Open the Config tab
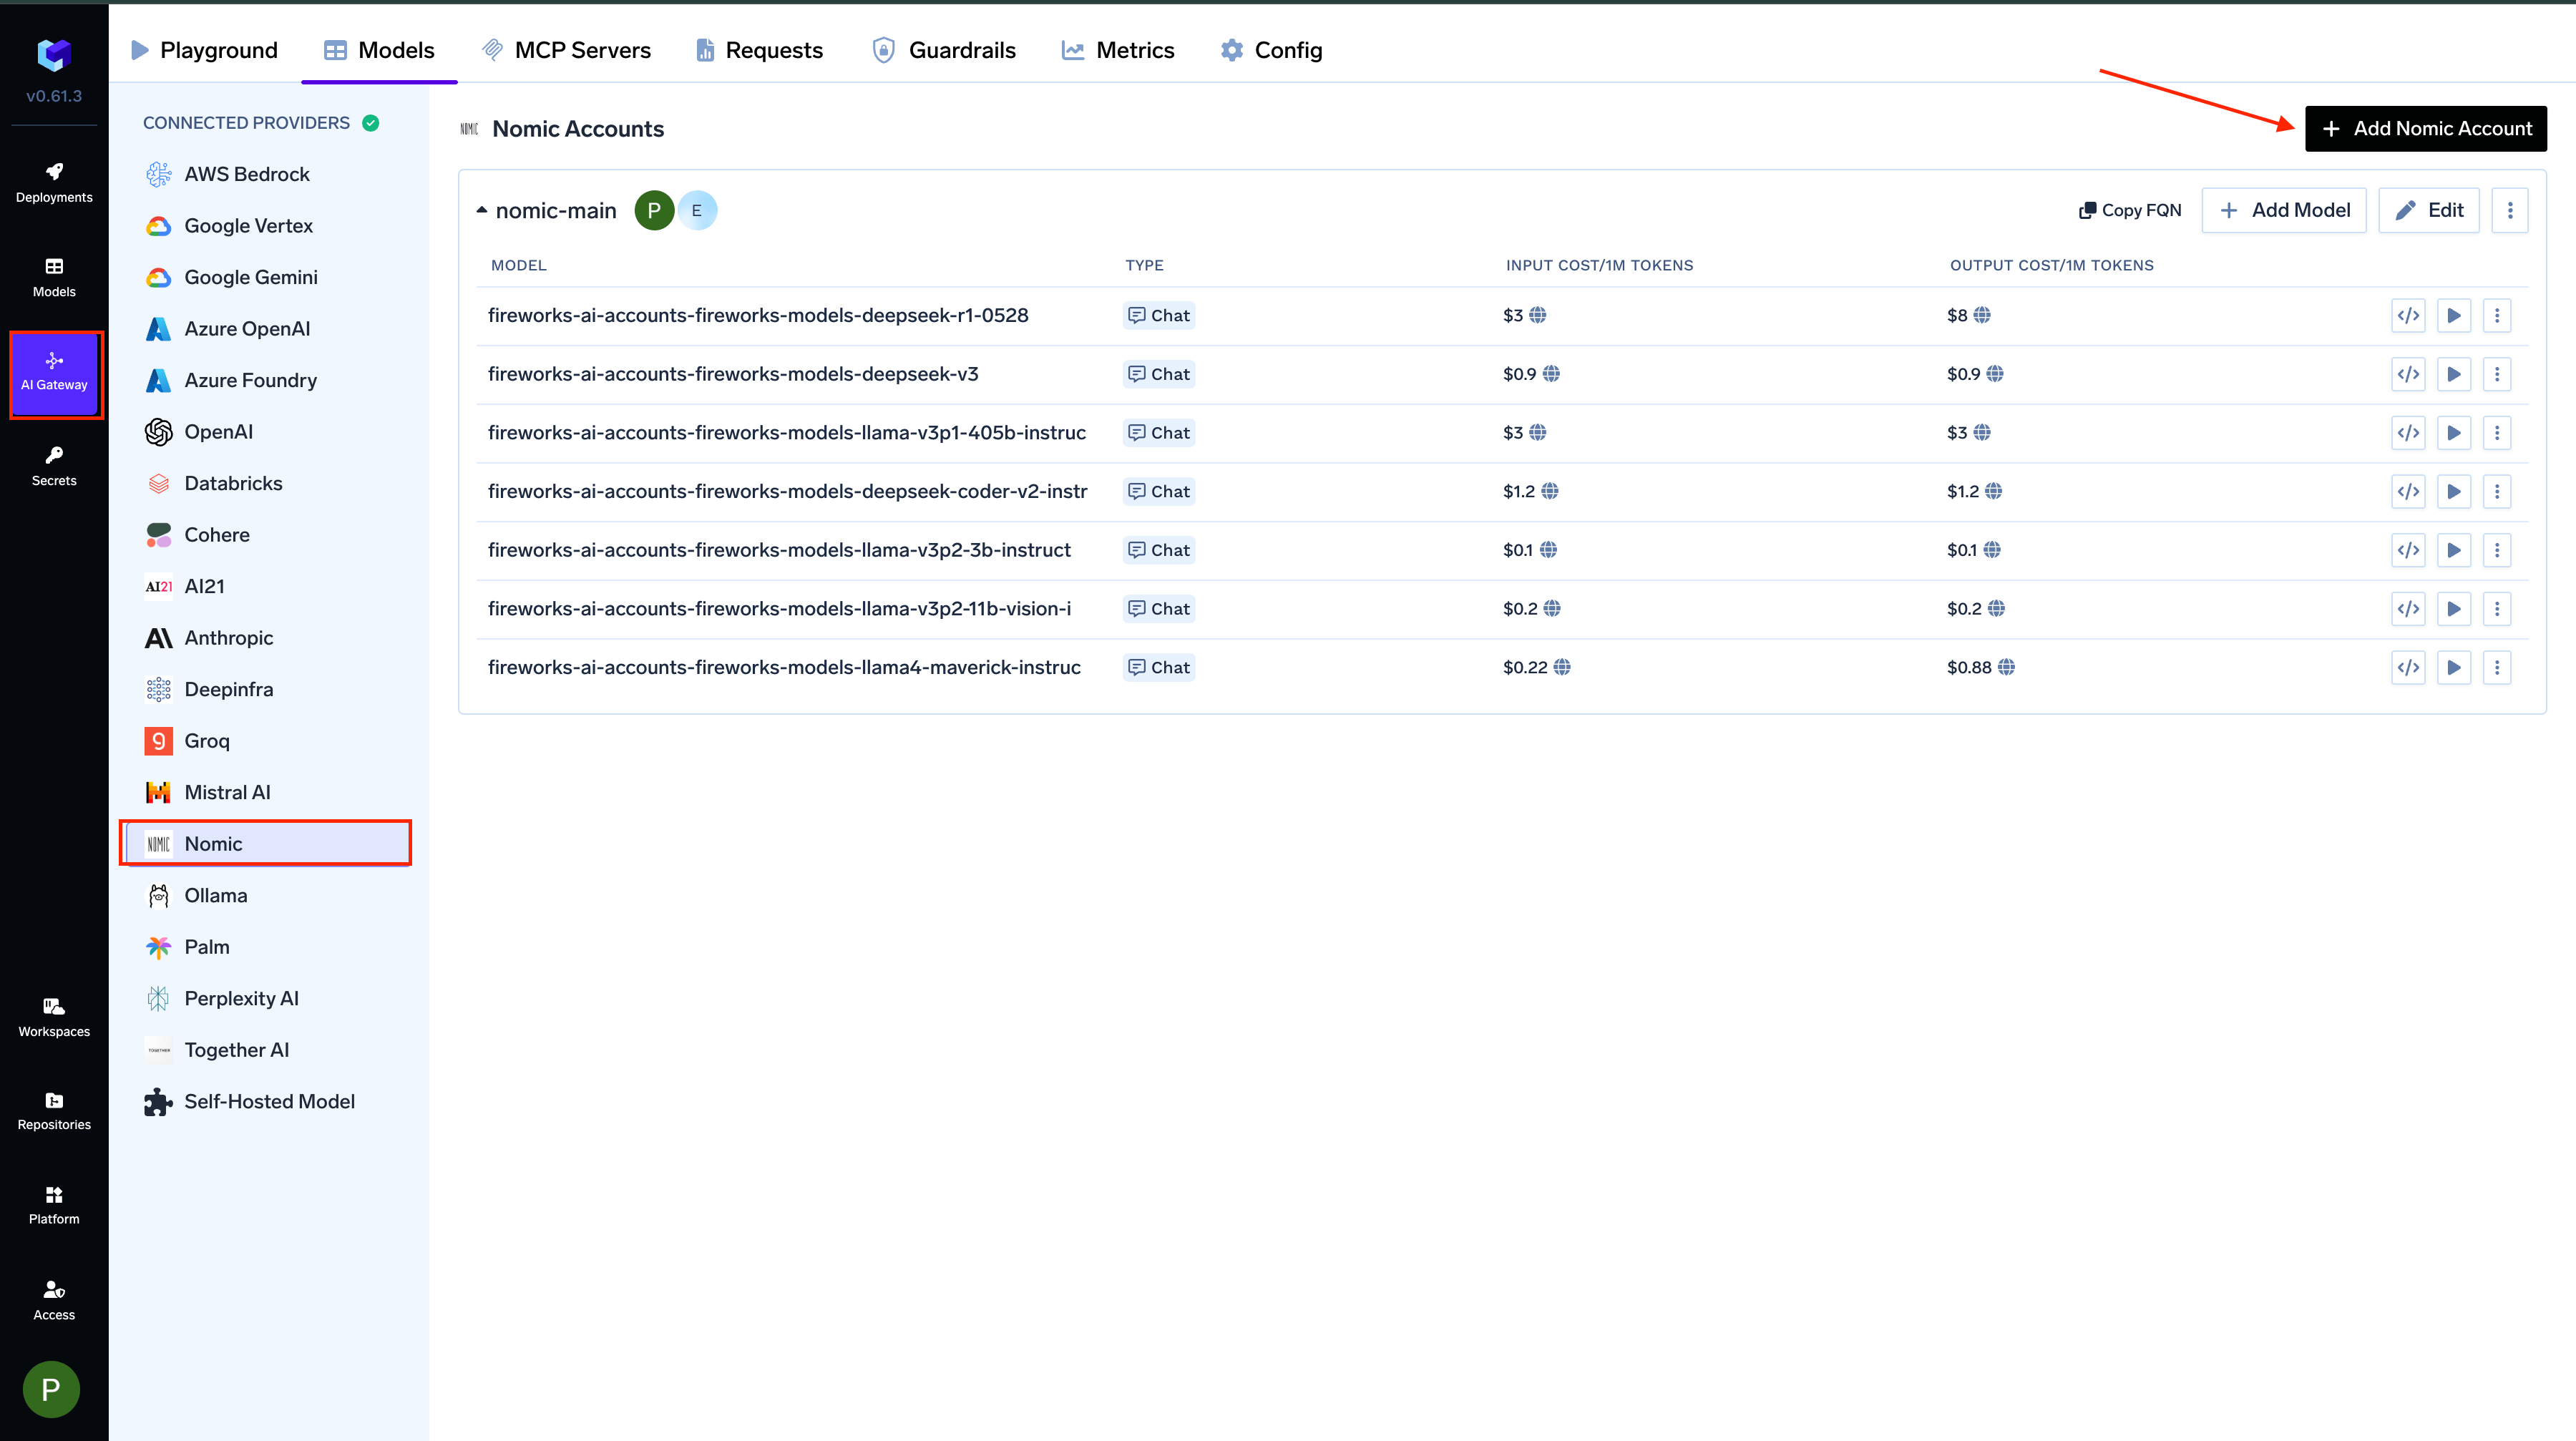2576x1441 pixels. point(1272,50)
